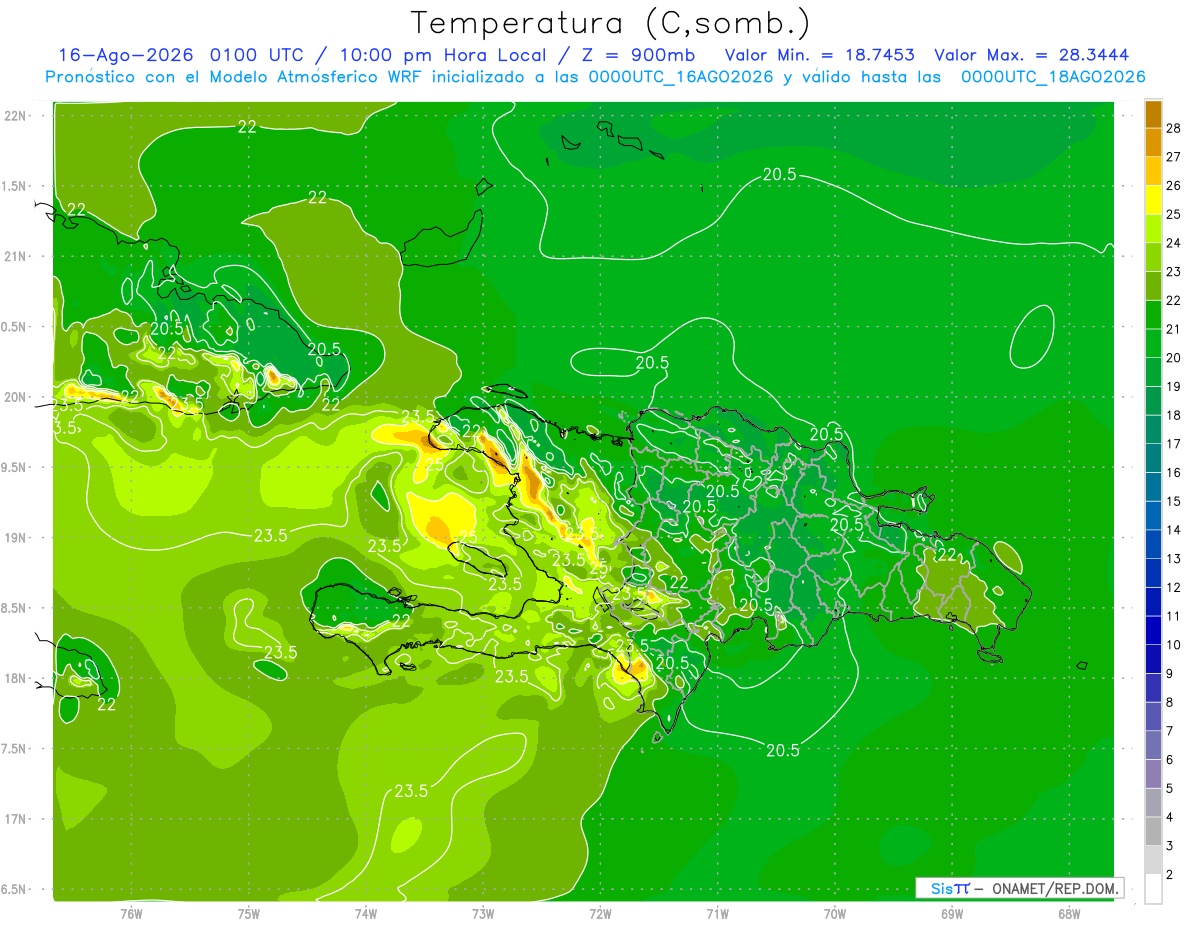Click the '69W' longitude axis label
The image size is (1200, 927).
point(952,912)
